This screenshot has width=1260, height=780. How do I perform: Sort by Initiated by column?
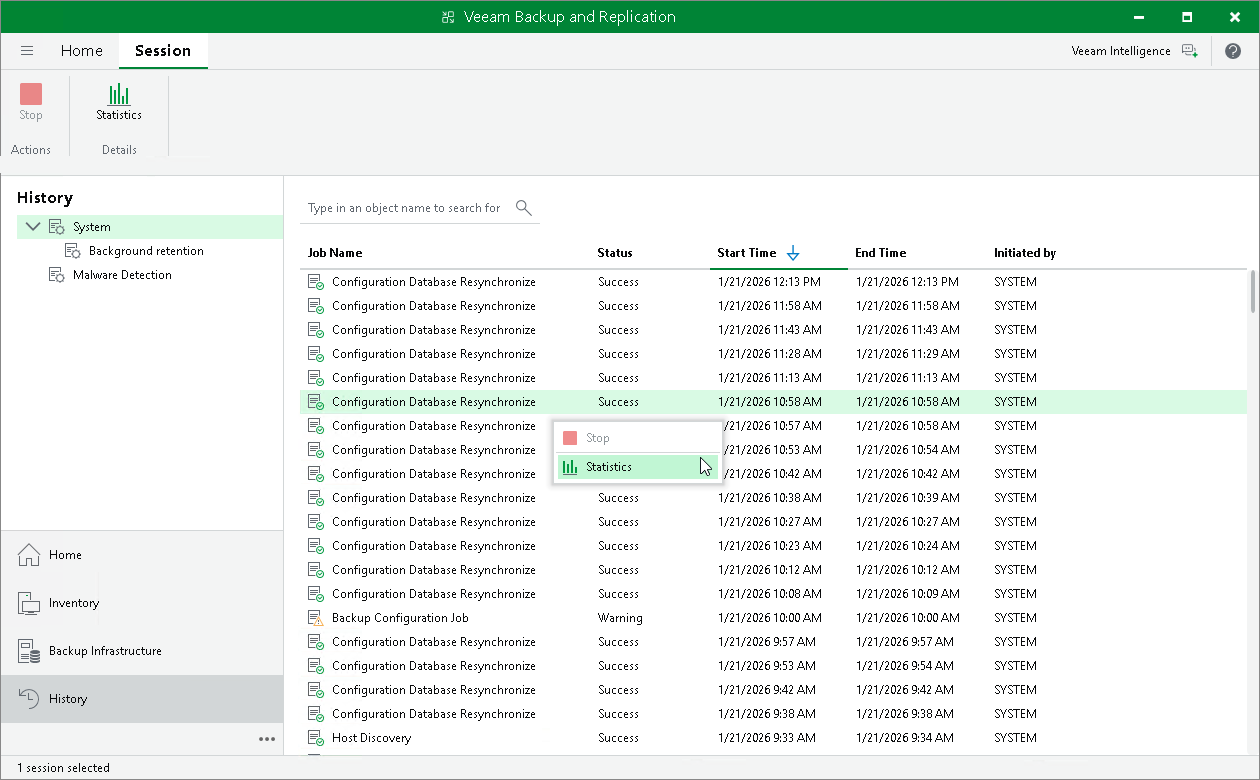point(1025,253)
